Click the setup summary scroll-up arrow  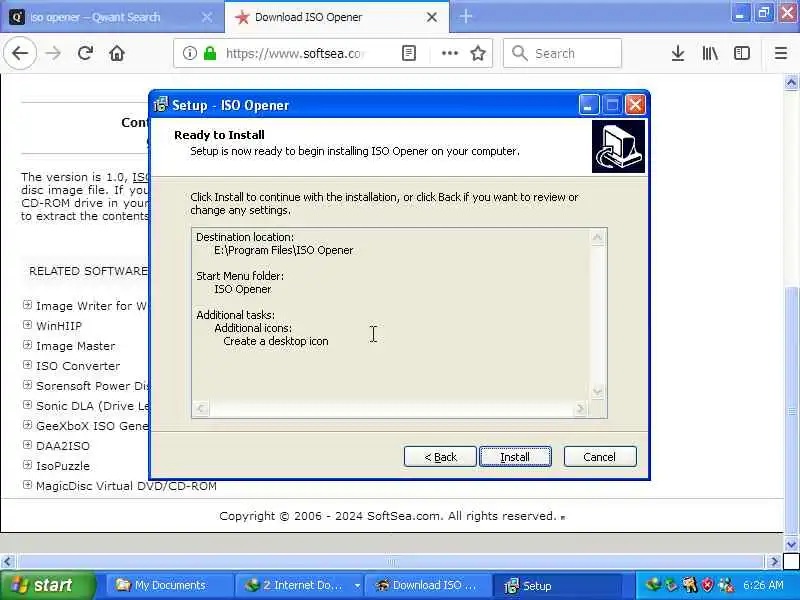(597, 237)
